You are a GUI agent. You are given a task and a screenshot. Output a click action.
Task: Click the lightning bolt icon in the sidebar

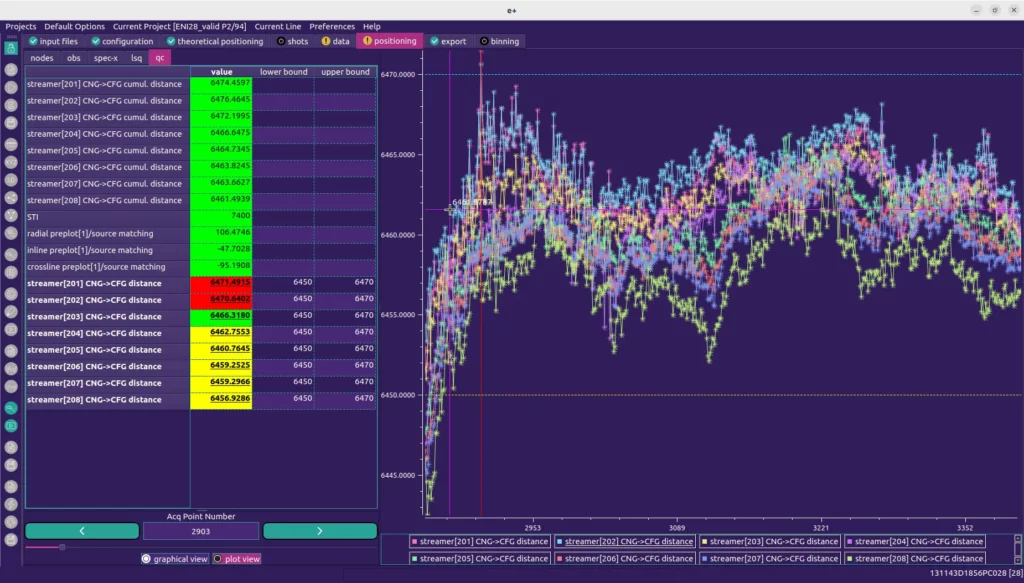tap(10, 505)
